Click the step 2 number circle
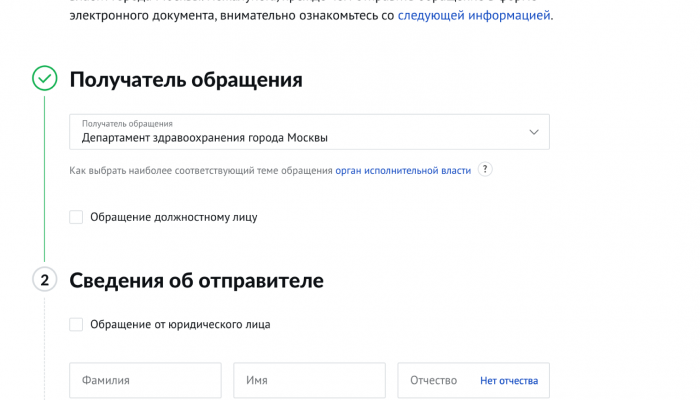Viewport: 700px width, 400px height. pyautogui.click(x=45, y=280)
